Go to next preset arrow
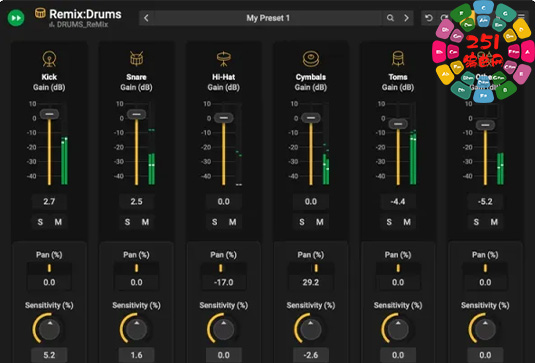 coord(406,18)
